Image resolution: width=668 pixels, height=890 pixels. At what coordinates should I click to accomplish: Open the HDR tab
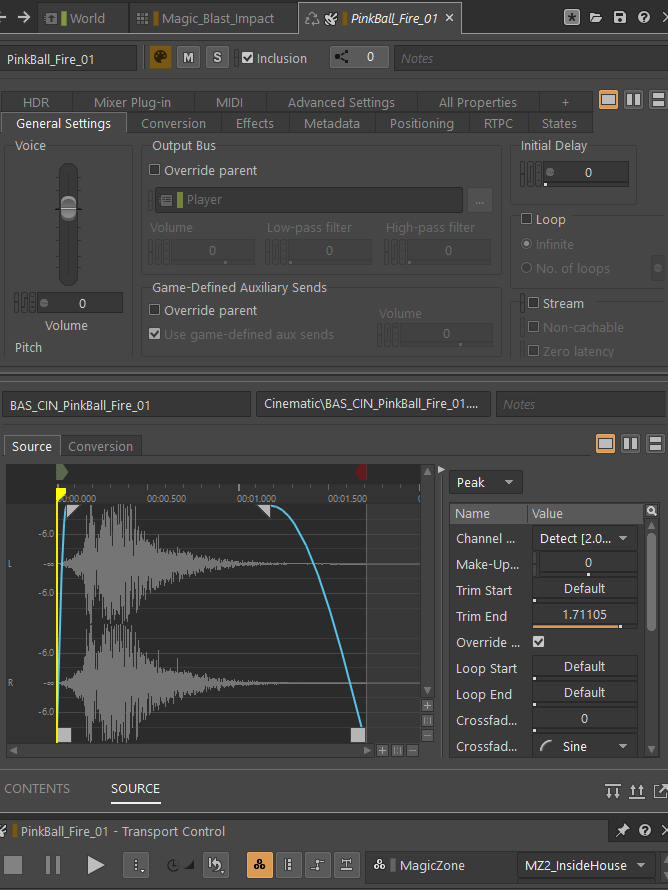(x=36, y=102)
